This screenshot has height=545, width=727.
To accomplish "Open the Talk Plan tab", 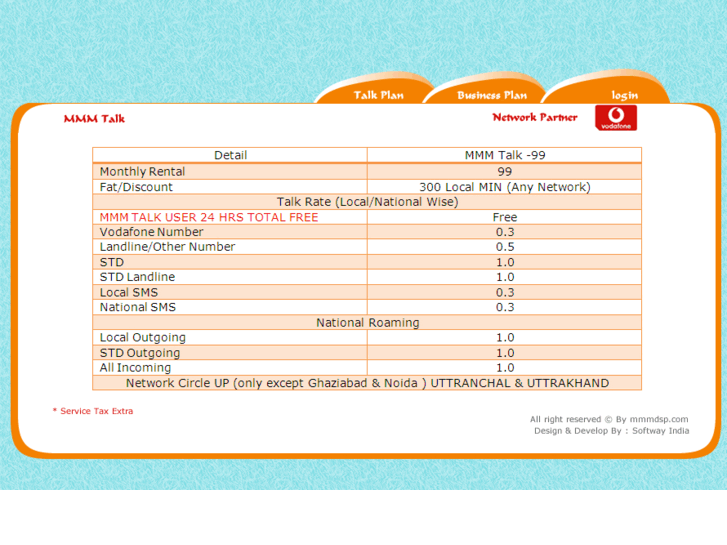I will point(378,95).
